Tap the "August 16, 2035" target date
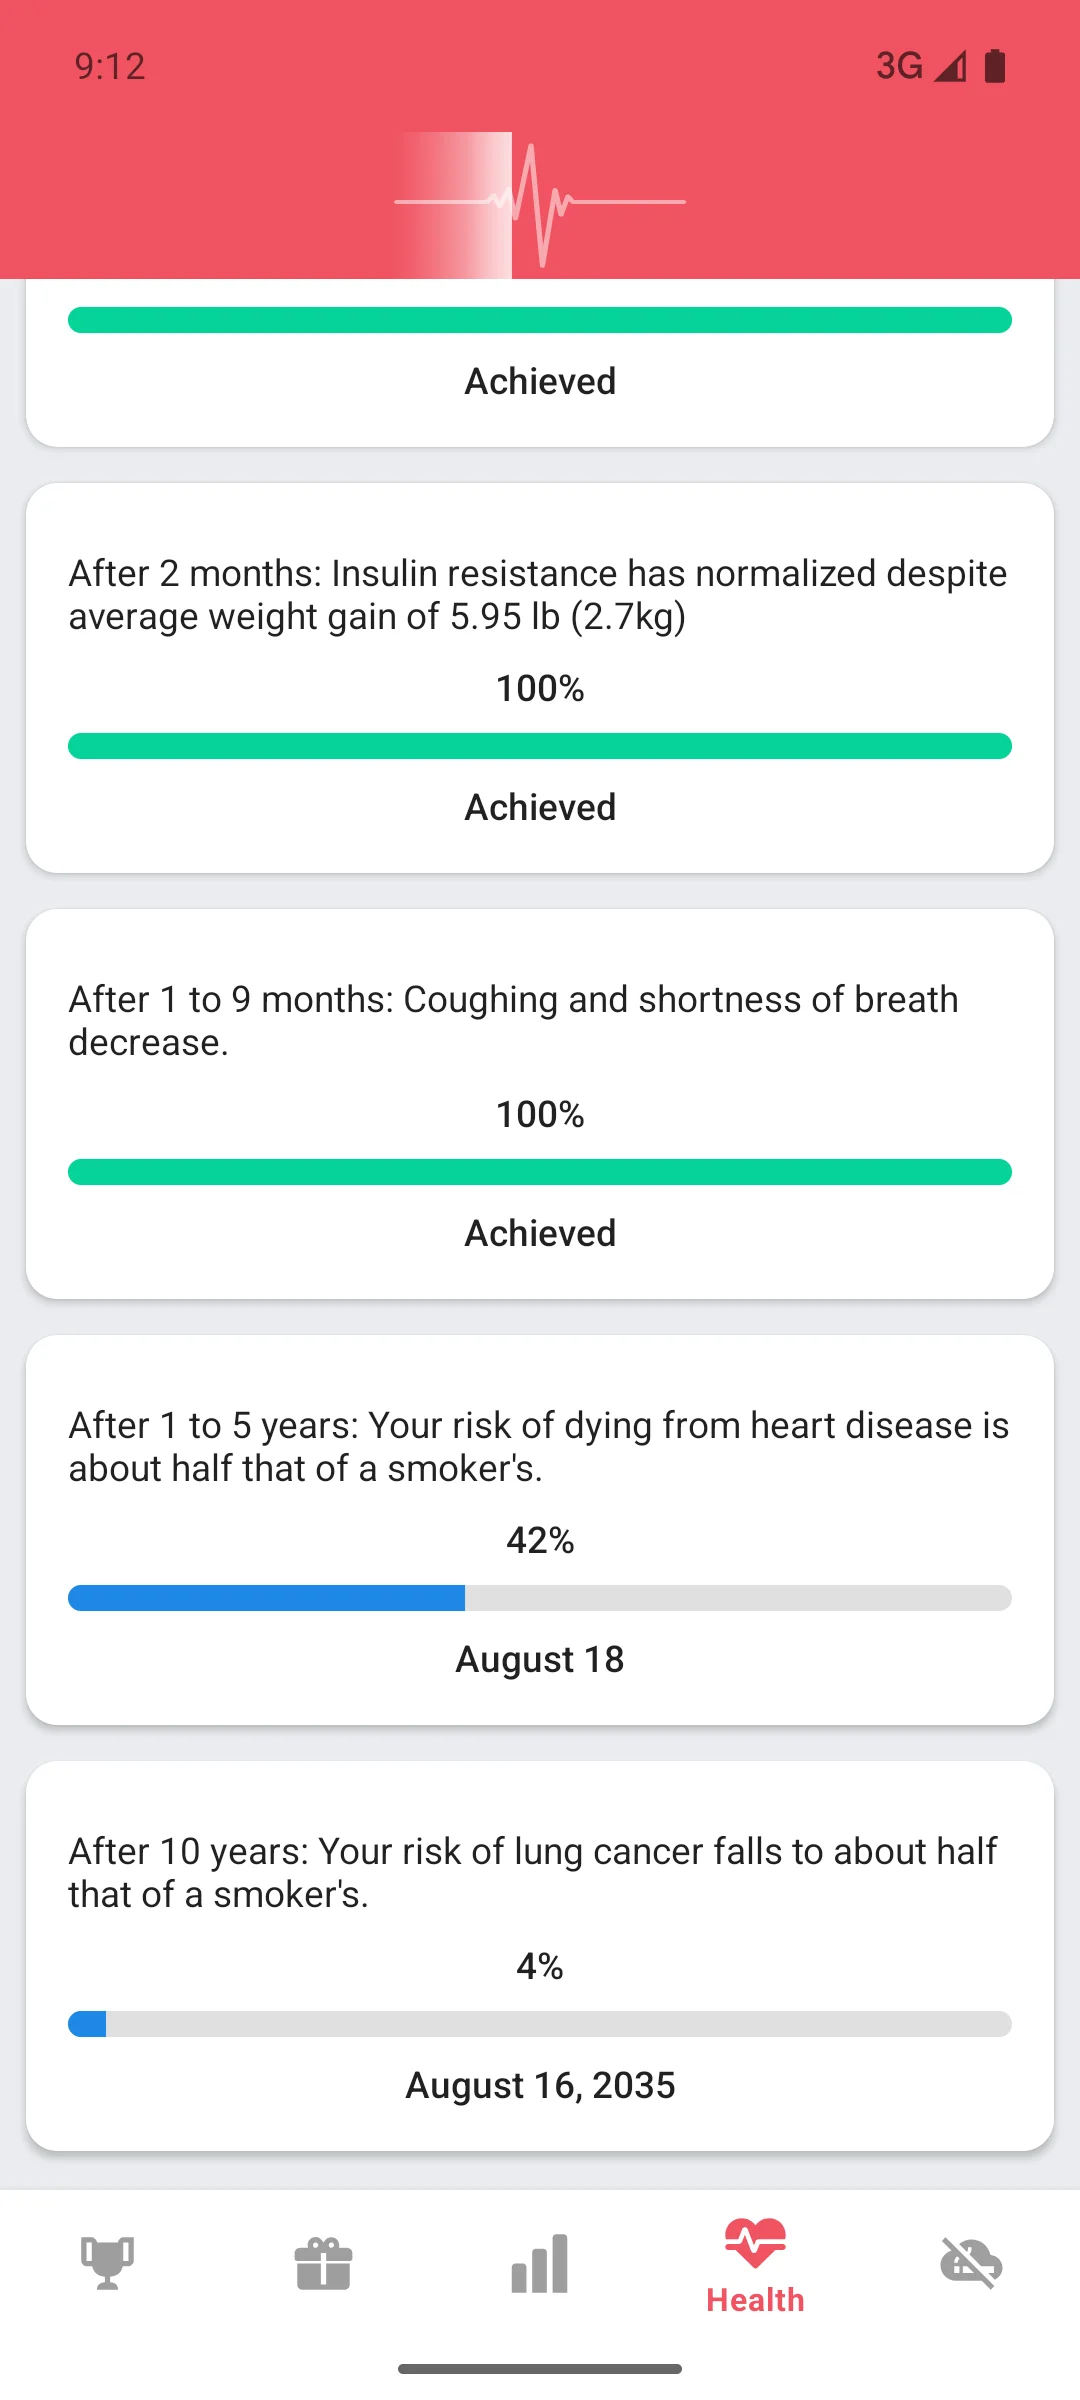The width and height of the screenshot is (1080, 2400). pyautogui.click(x=540, y=2086)
